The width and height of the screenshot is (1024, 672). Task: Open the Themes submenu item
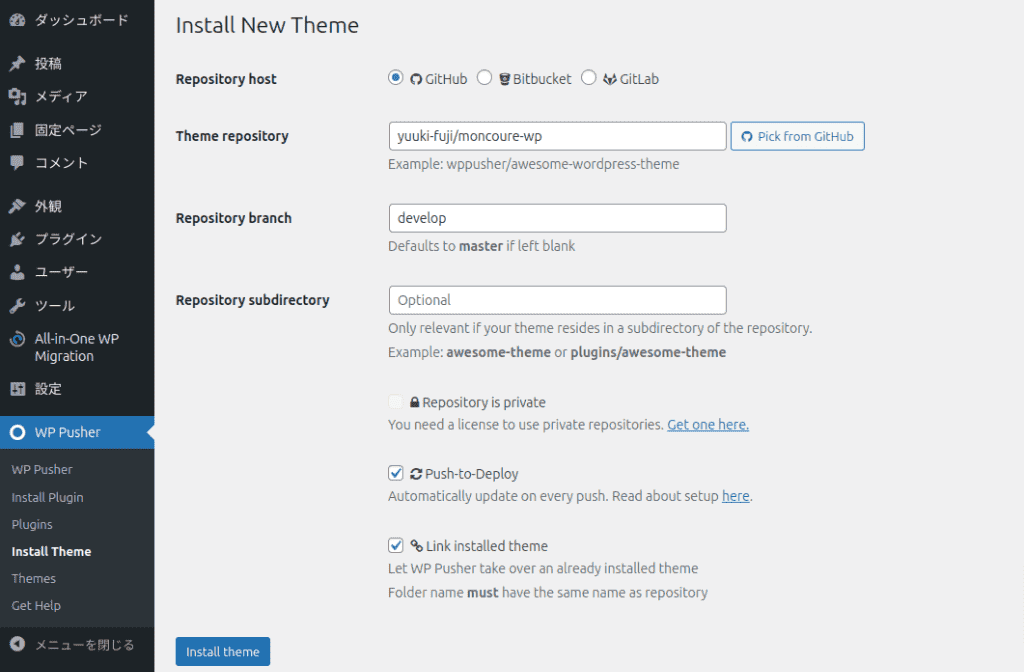pyautogui.click(x=33, y=578)
